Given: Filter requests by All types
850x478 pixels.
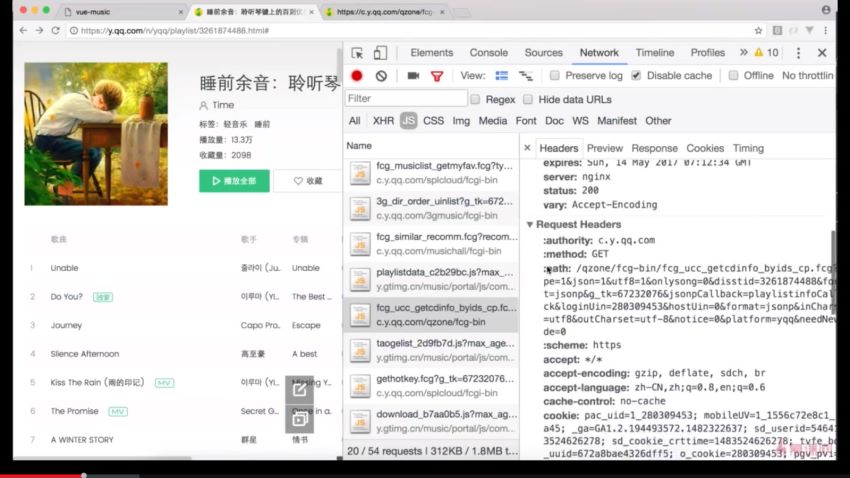Looking at the screenshot, I should coord(355,121).
